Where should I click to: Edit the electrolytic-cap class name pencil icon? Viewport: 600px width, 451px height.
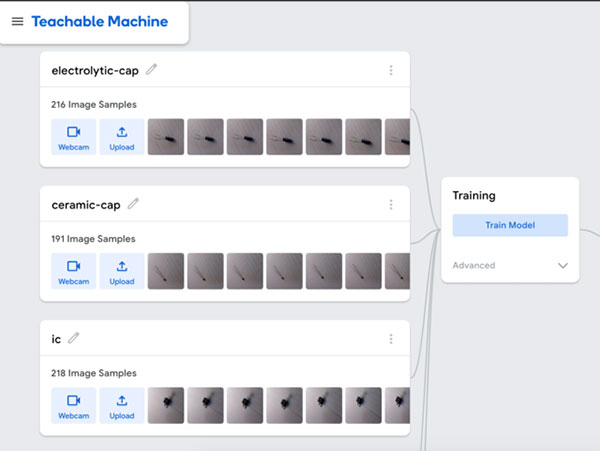tap(152, 70)
